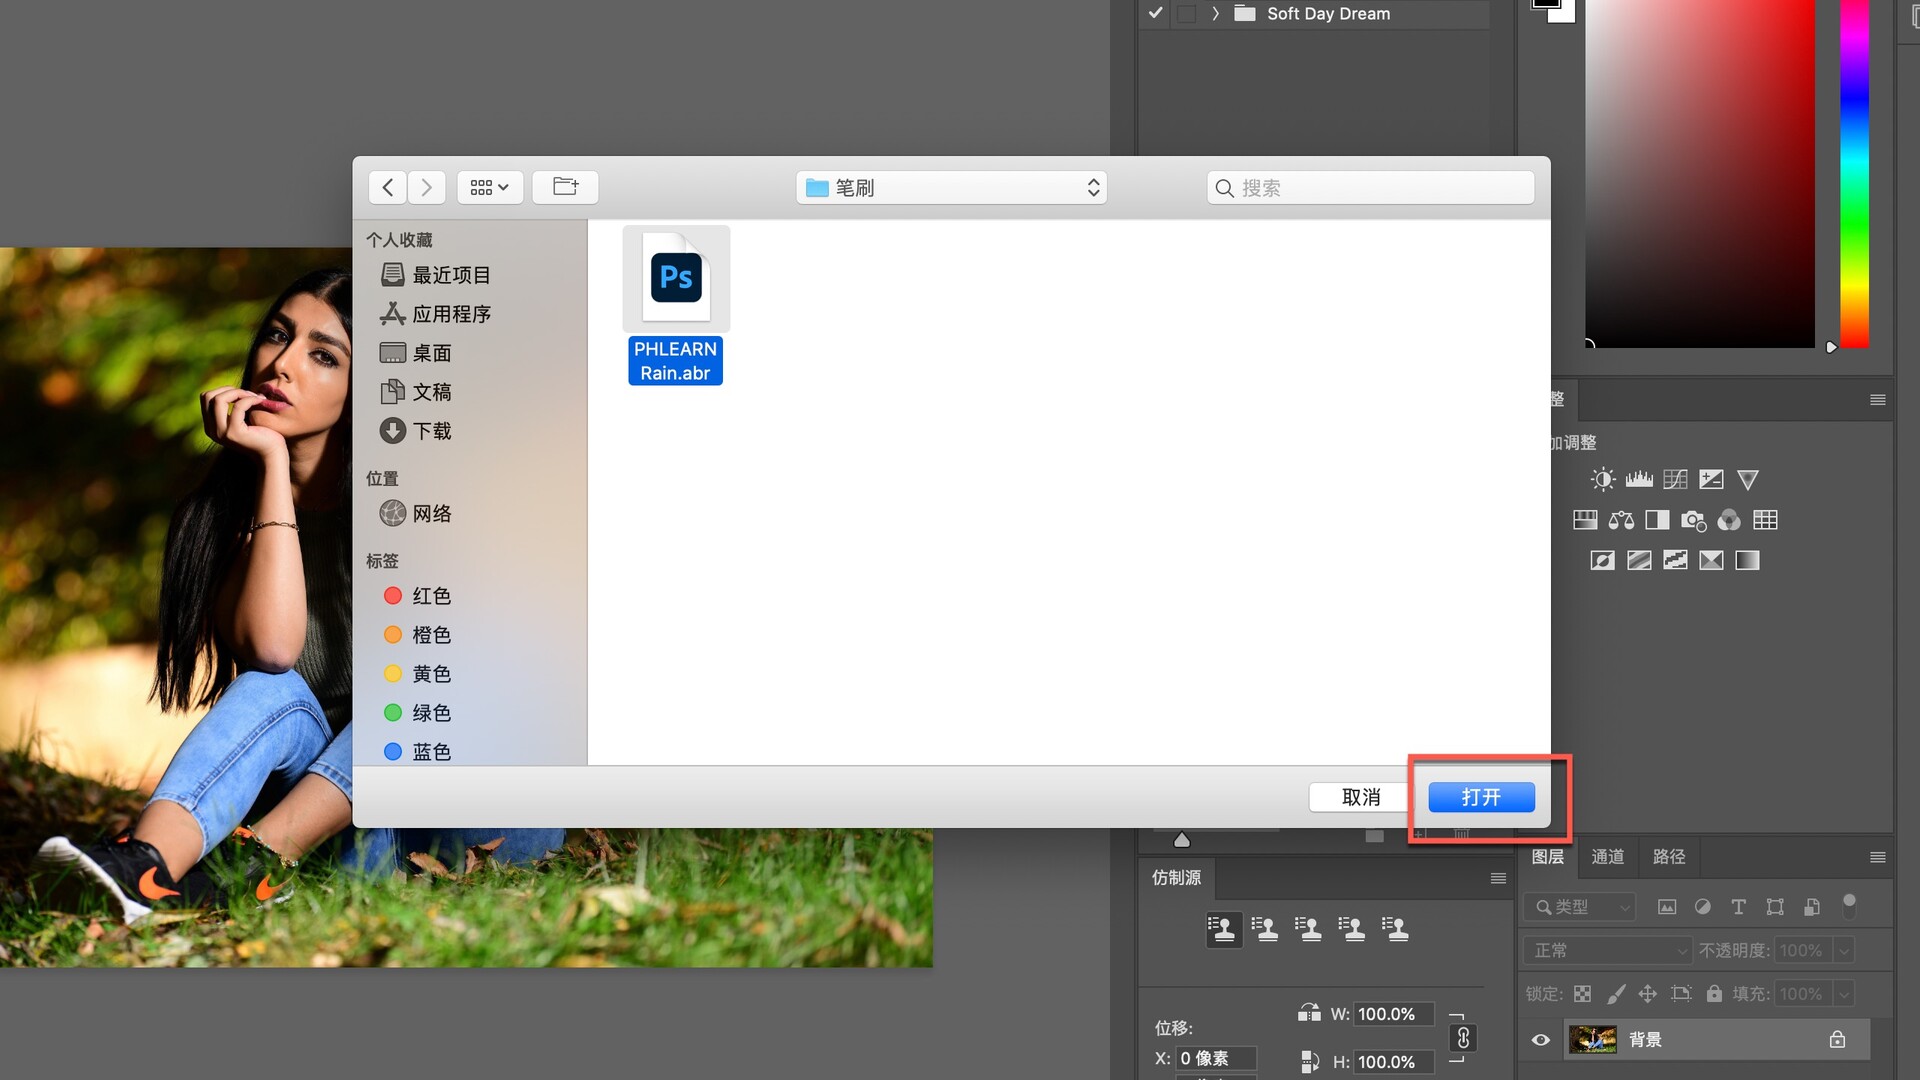The width and height of the screenshot is (1920, 1080).
Task: Click the 打开 button
Action: (1481, 797)
